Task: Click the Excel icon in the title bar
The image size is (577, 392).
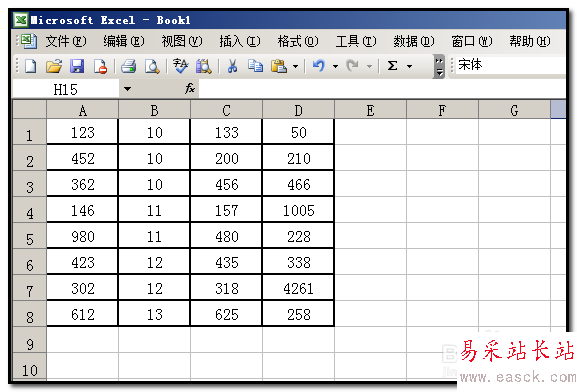Action: tap(21, 20)
